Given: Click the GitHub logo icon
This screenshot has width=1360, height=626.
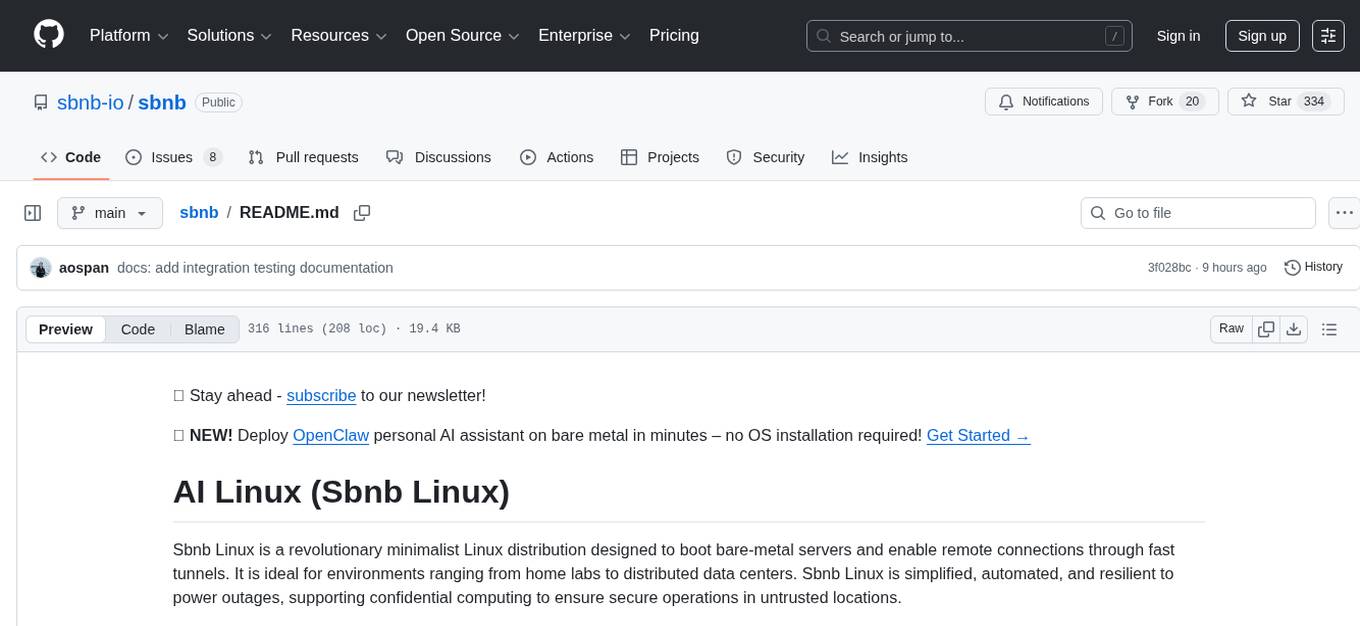Looking at the screenshot, I should click(48, 35).
